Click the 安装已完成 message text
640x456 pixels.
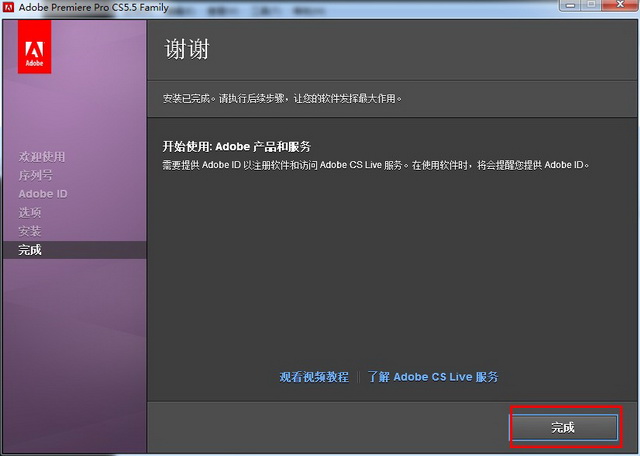[282, 99]
